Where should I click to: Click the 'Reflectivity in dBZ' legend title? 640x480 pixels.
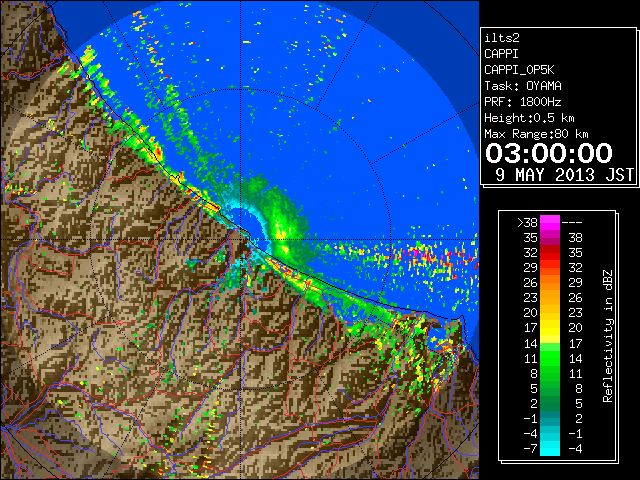coord(608,336)
